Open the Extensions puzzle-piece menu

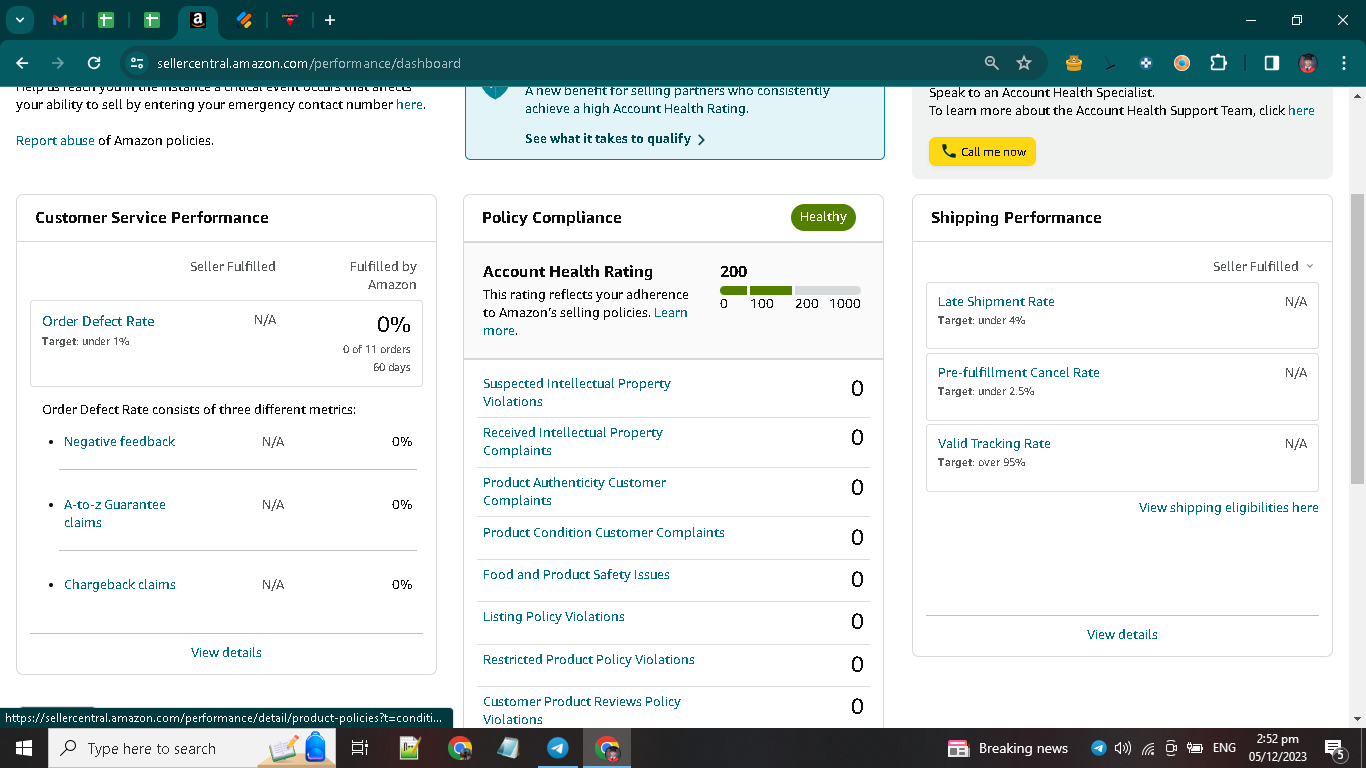point(1218,63)
